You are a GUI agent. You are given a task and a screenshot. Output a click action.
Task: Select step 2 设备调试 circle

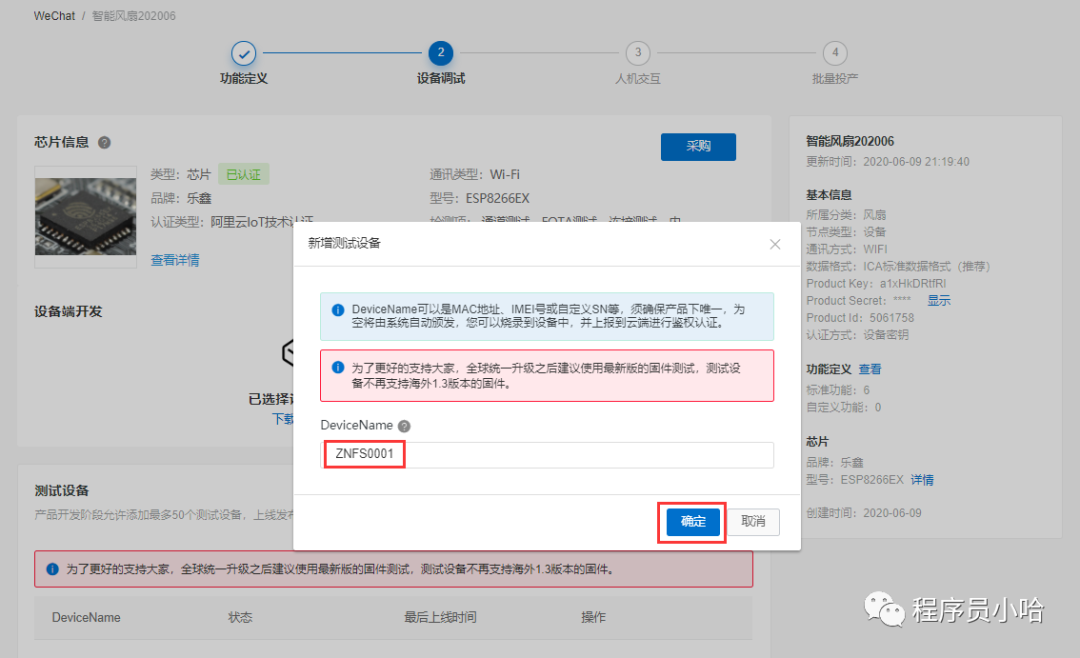[x=440, y=53]
